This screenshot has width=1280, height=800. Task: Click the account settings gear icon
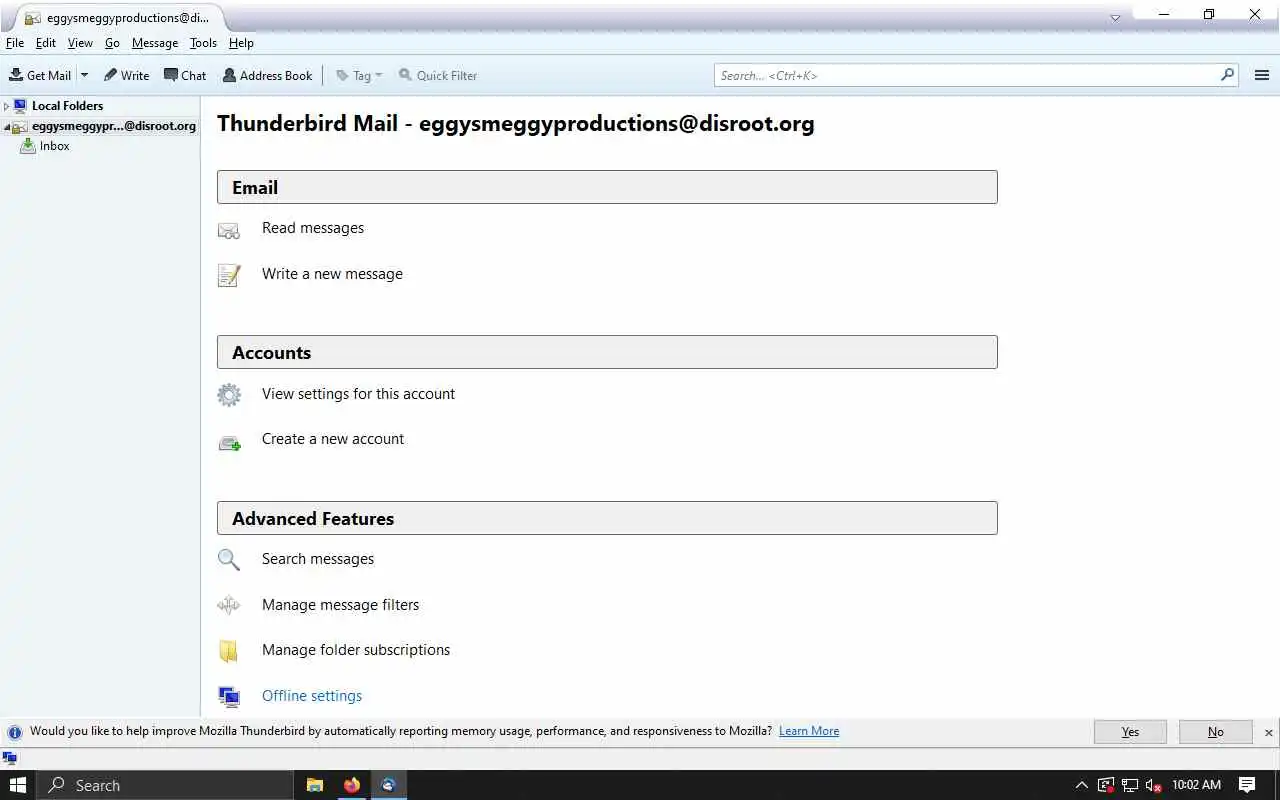(x=229, y=395)
